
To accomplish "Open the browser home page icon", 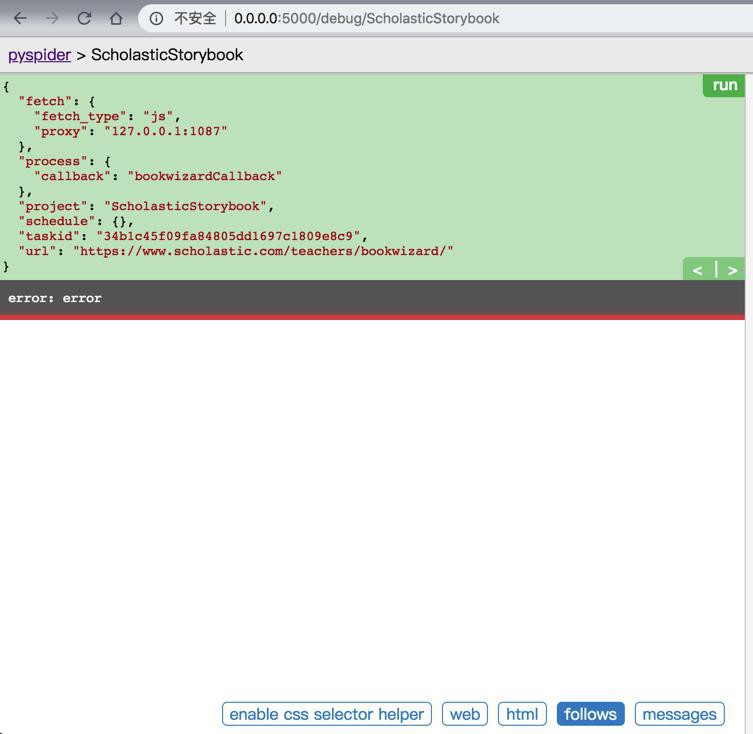I will (x=116, y=19).
